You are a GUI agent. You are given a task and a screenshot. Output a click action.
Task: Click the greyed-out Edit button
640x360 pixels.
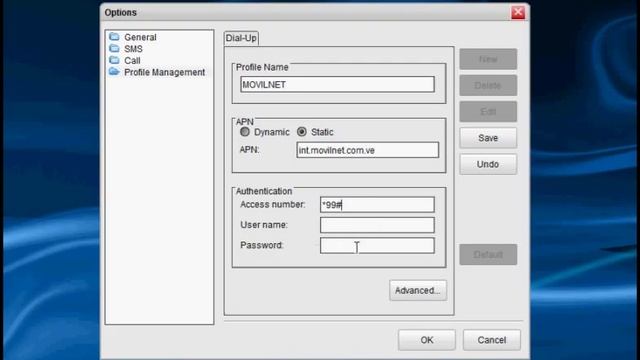click(488, 111)
